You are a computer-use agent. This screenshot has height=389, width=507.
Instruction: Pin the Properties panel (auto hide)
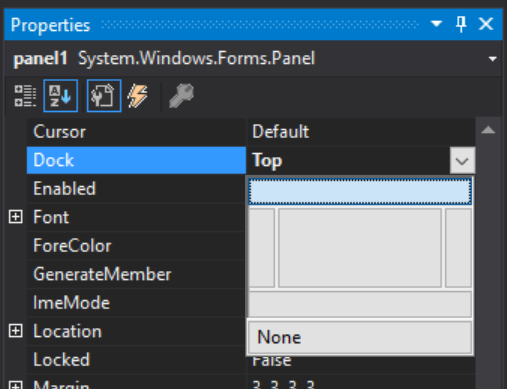461,24
